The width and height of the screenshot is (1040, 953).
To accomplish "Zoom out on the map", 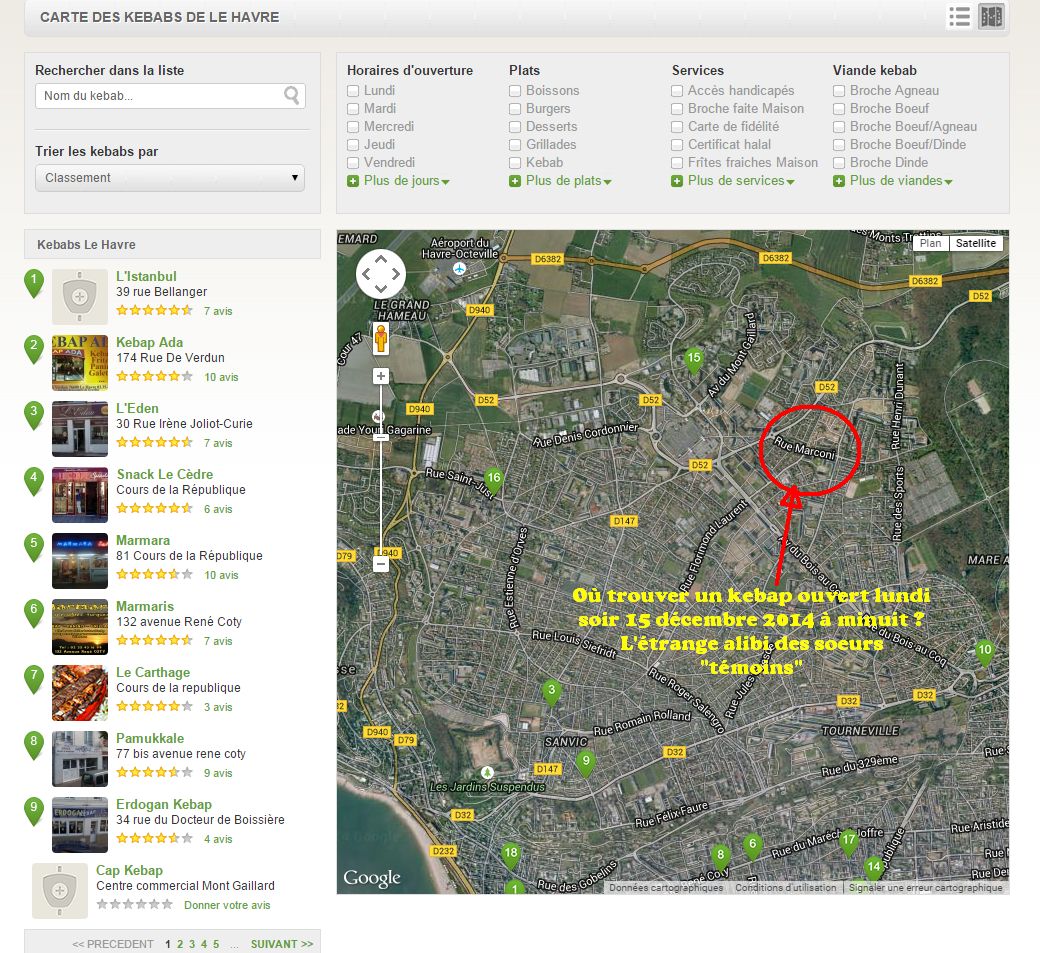I will [x=381, y=564].
